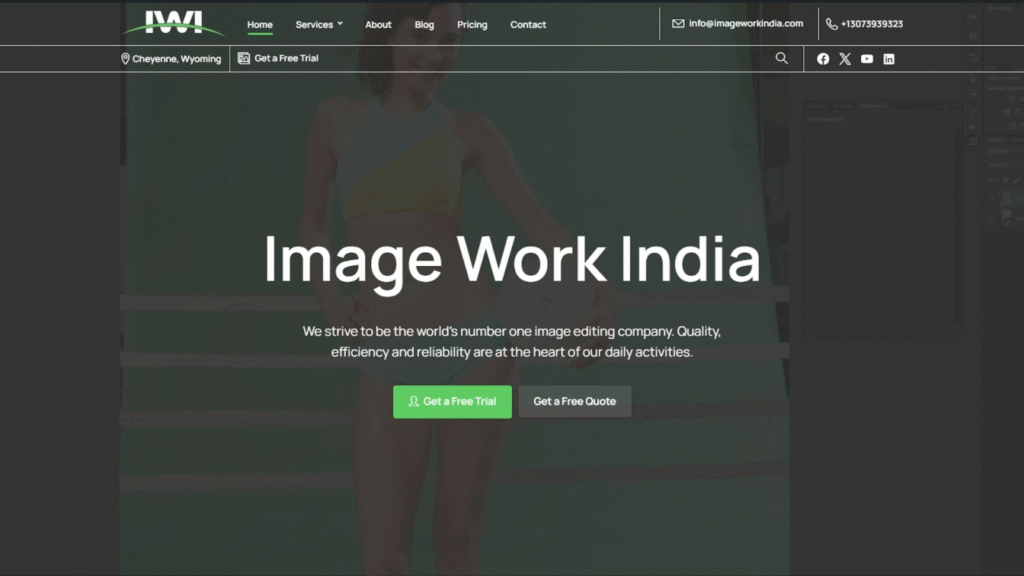This screenshot has width=1024, height=576.
Task: Go to the Home nav item
Action: coord(260,25)
